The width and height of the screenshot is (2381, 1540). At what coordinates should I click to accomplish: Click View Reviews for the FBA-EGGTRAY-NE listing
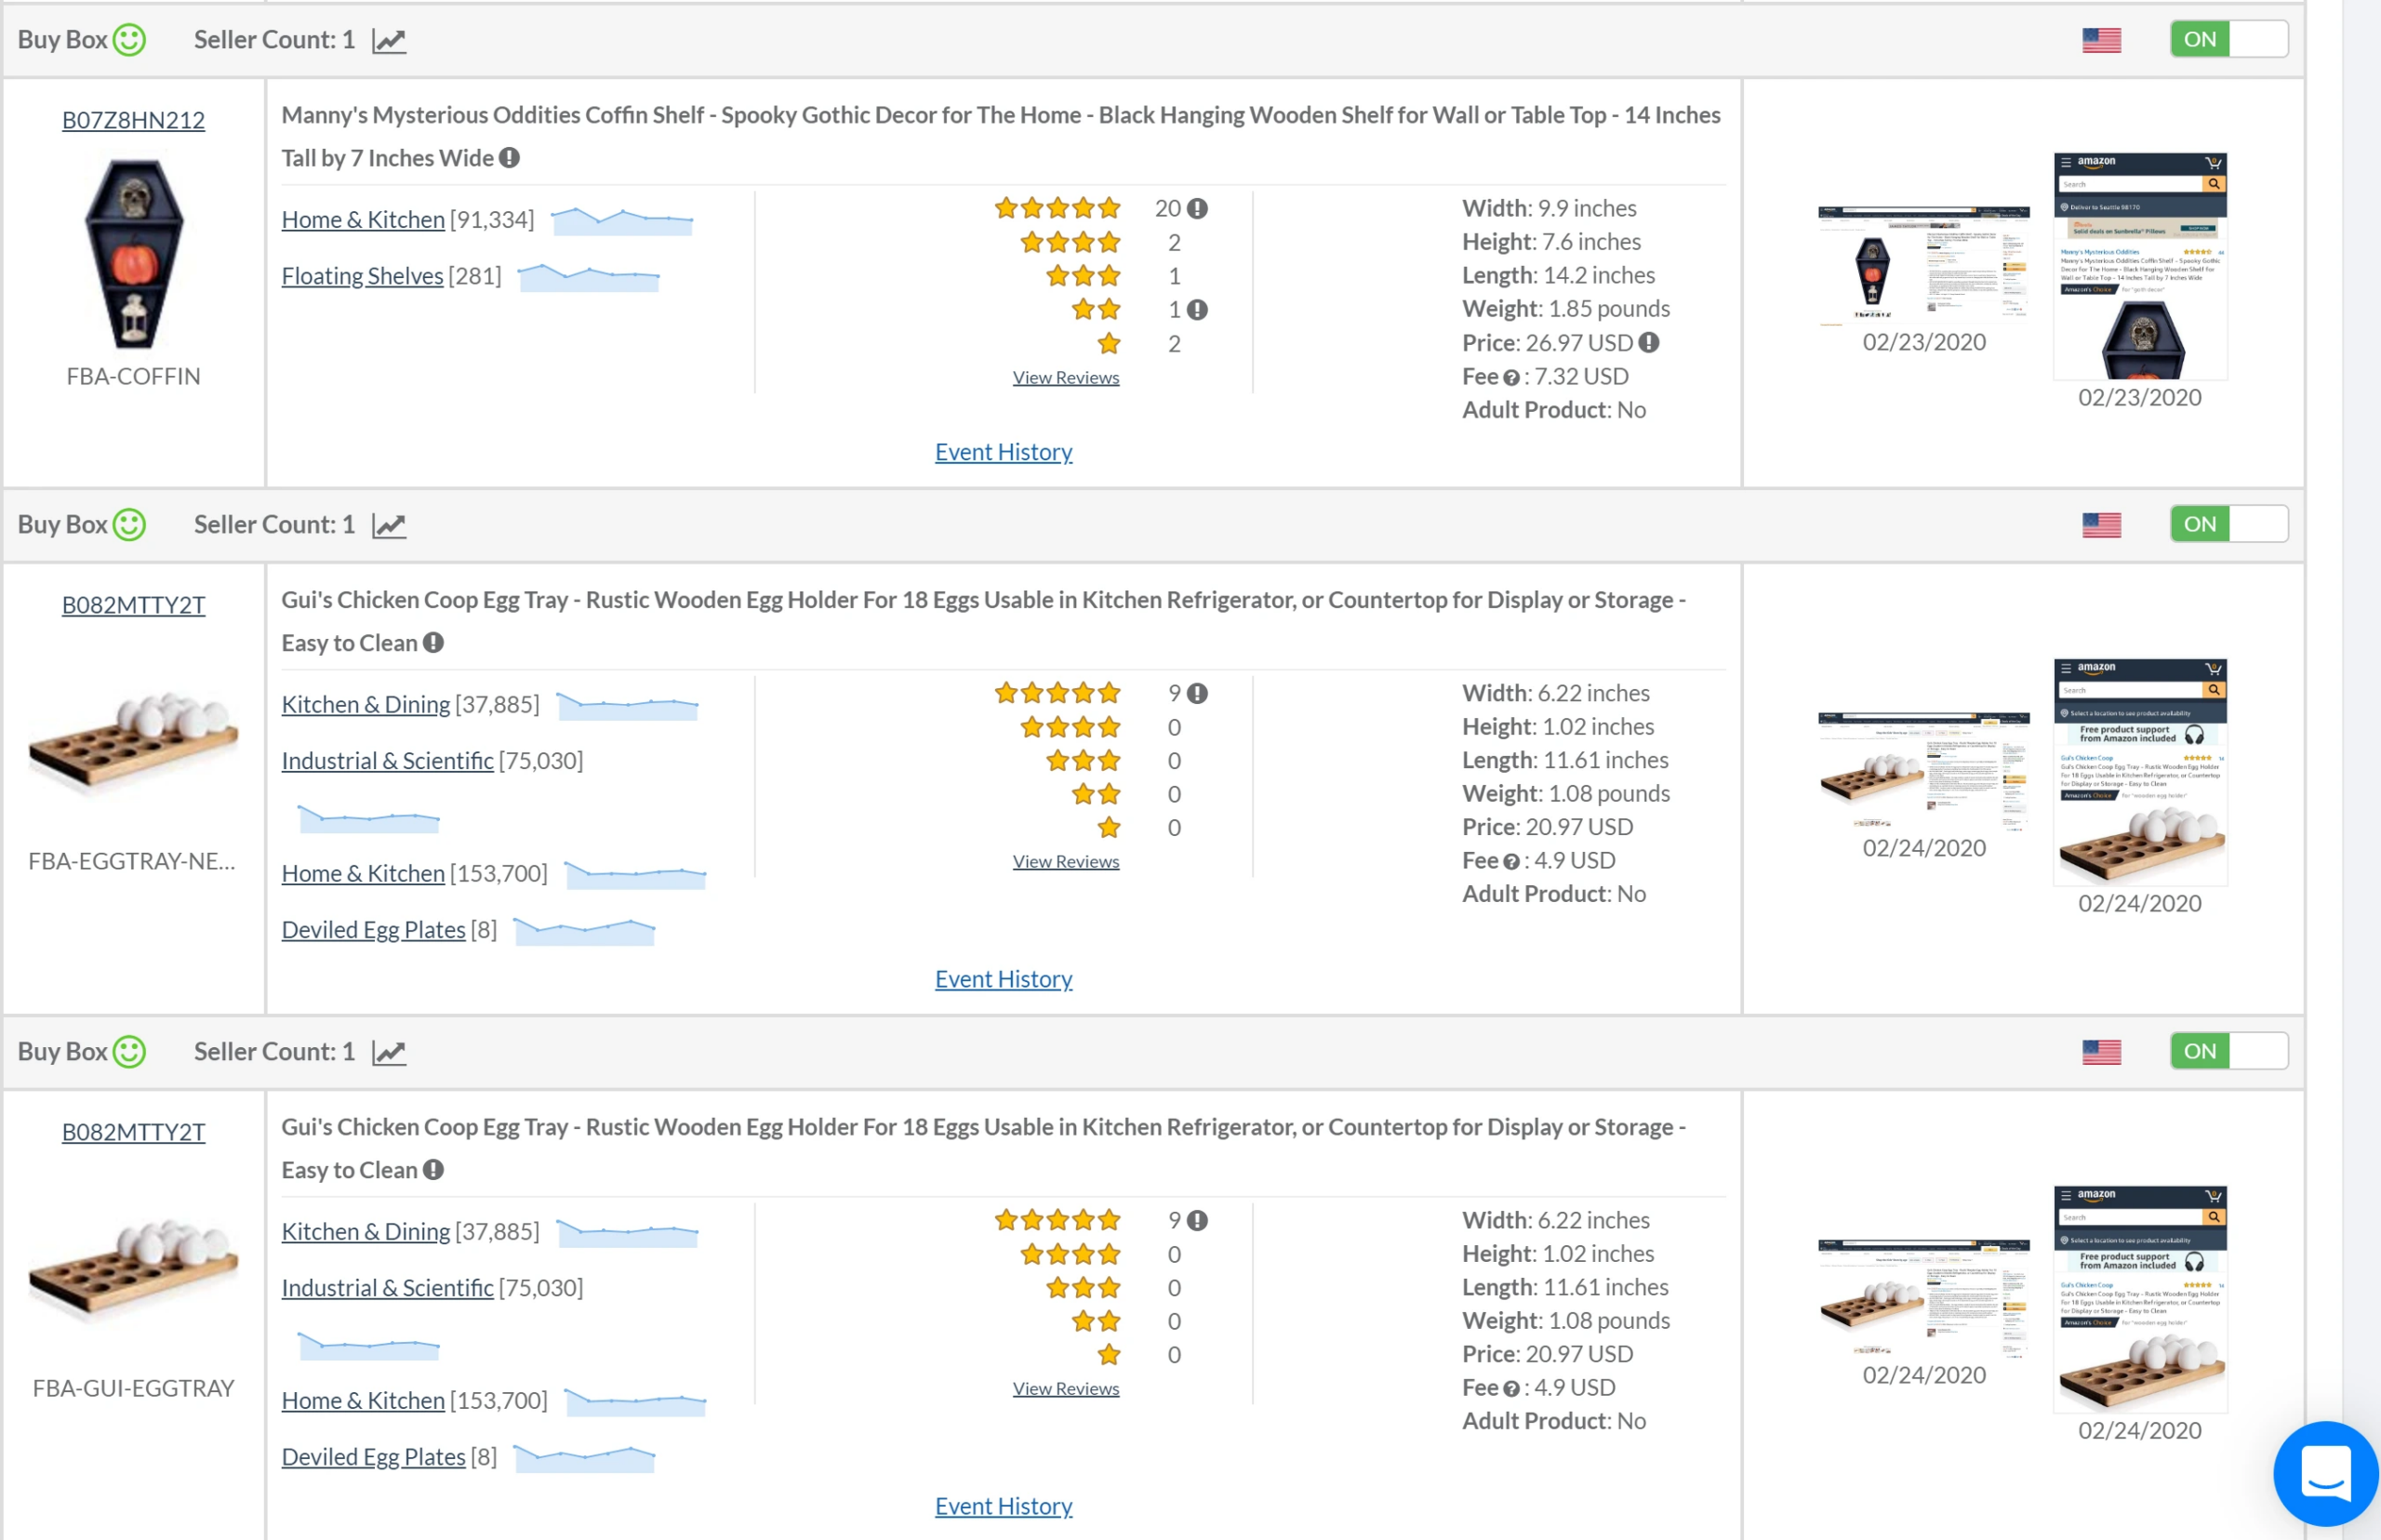coord(1065,861)
